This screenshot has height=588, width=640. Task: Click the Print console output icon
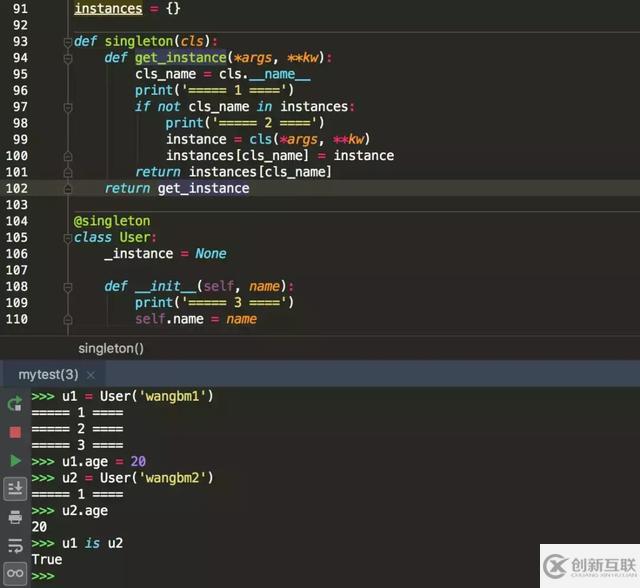(15, 517)
